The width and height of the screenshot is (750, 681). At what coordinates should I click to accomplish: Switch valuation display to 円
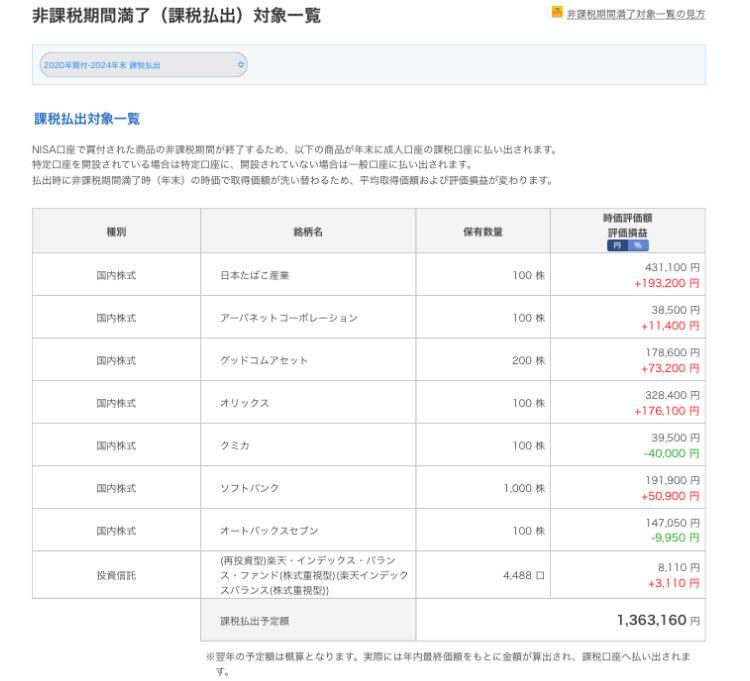point(618,244)
